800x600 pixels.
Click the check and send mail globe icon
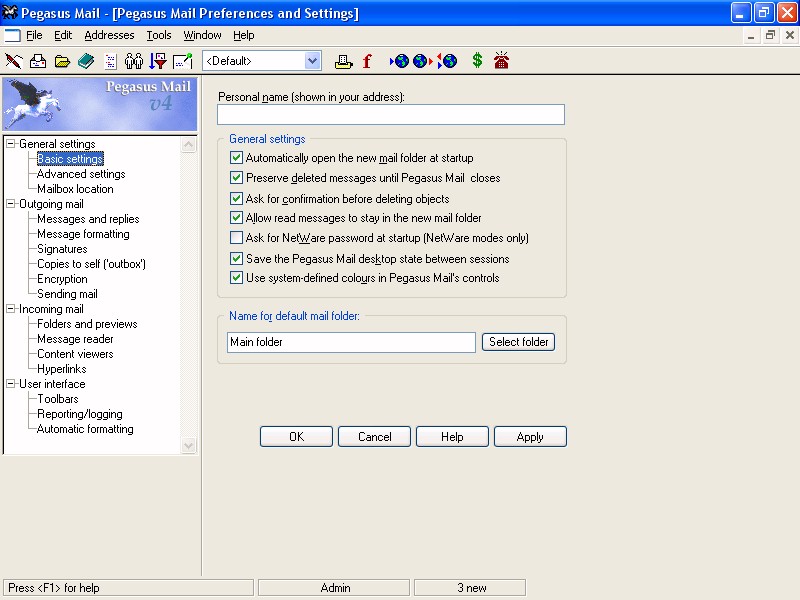447,61
